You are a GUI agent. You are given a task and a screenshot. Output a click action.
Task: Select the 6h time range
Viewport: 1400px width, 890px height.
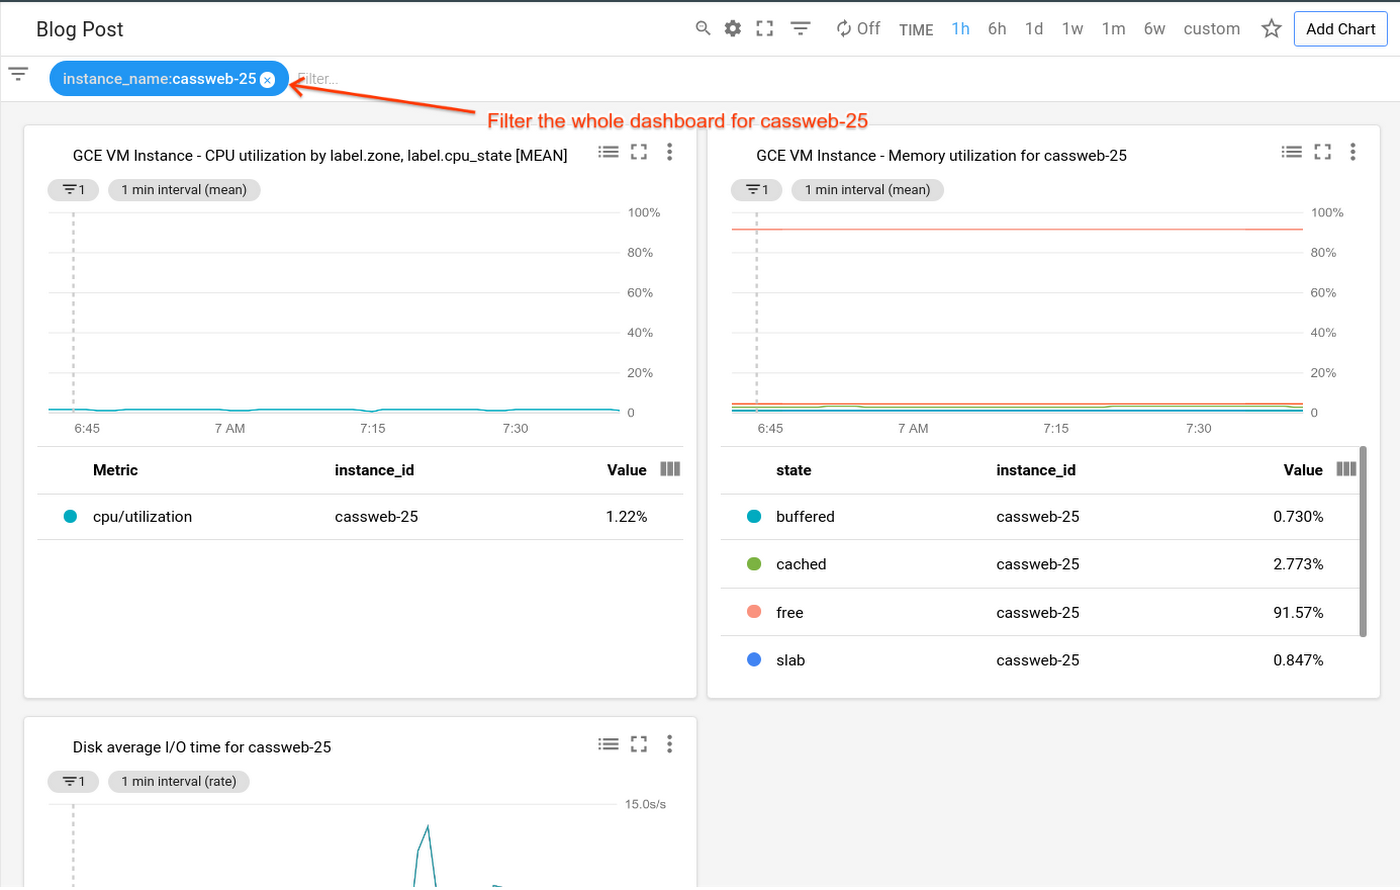(997, 29)
